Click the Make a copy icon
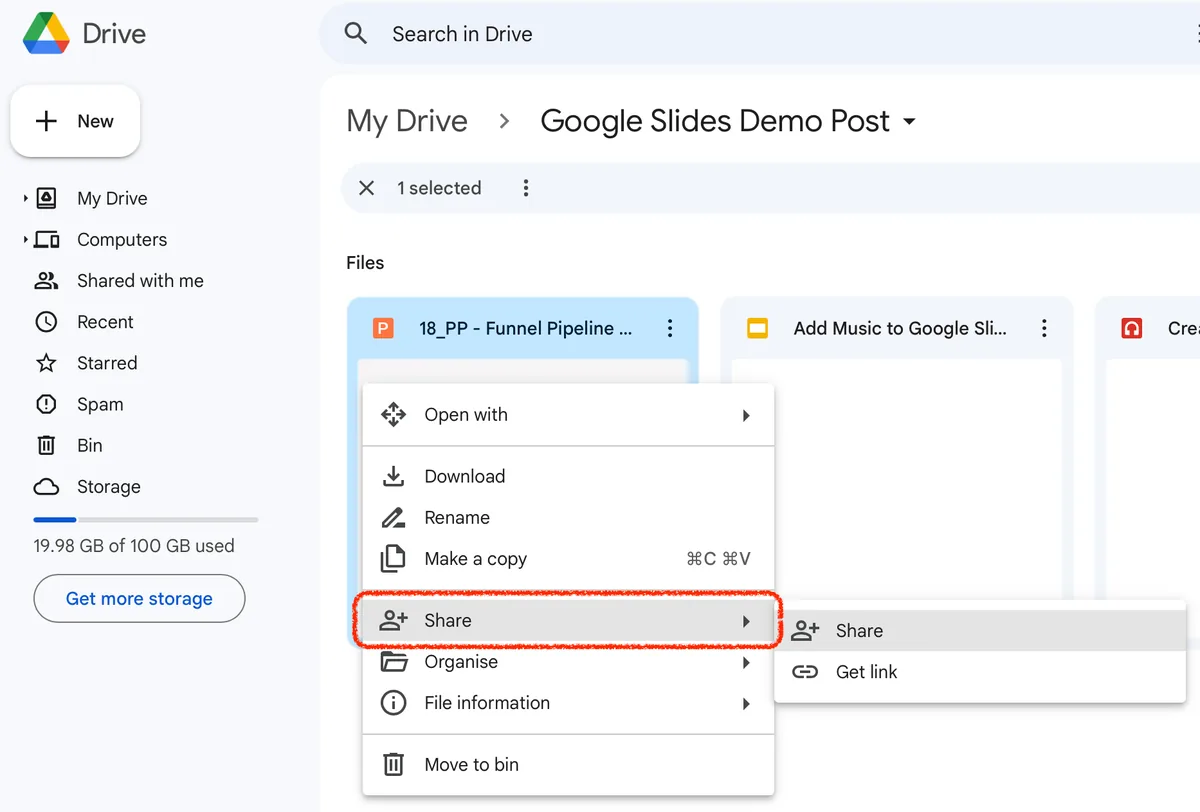The height and width of the screenshot is (812, 1200). (394, 559)
